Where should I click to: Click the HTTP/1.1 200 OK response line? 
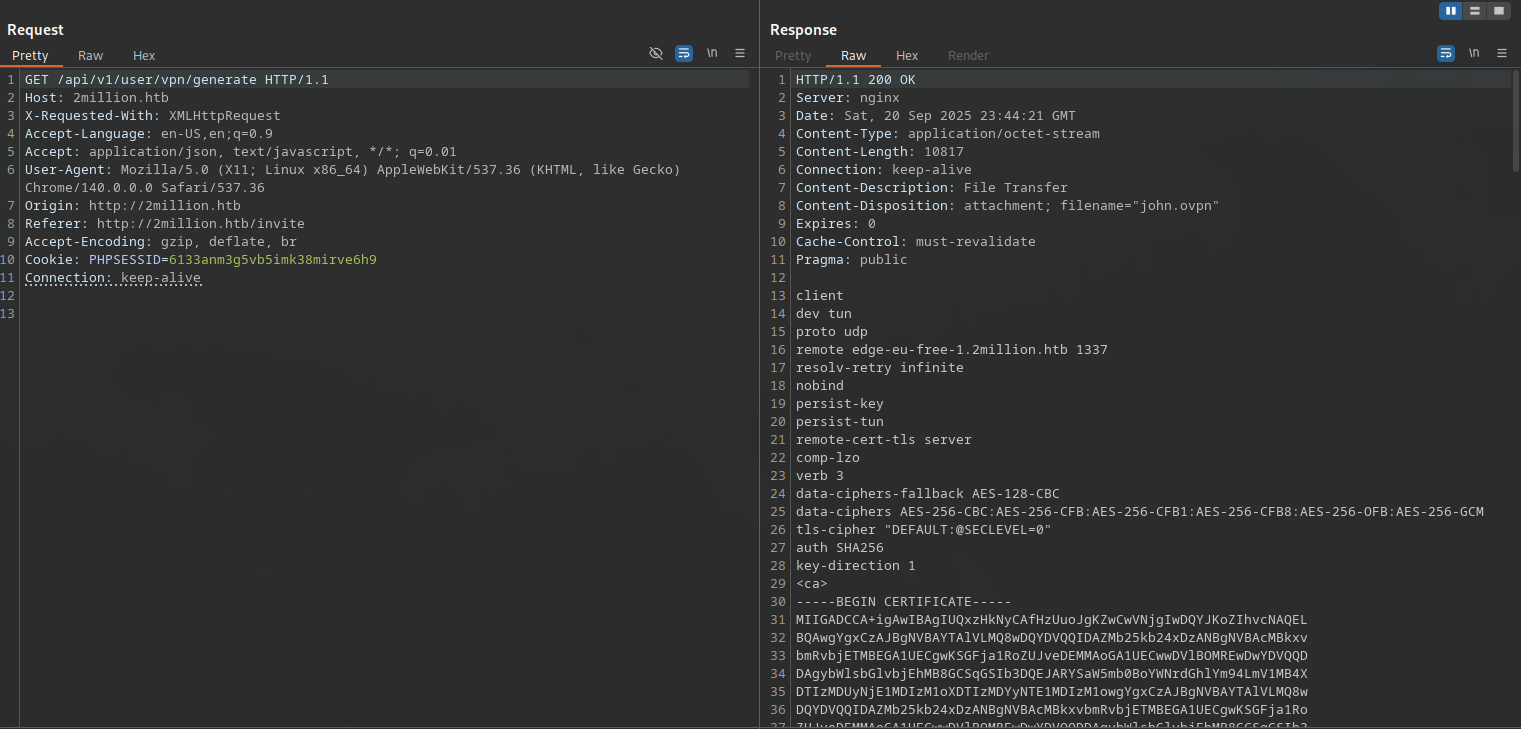pyautogui.click(x=855, y=80)
